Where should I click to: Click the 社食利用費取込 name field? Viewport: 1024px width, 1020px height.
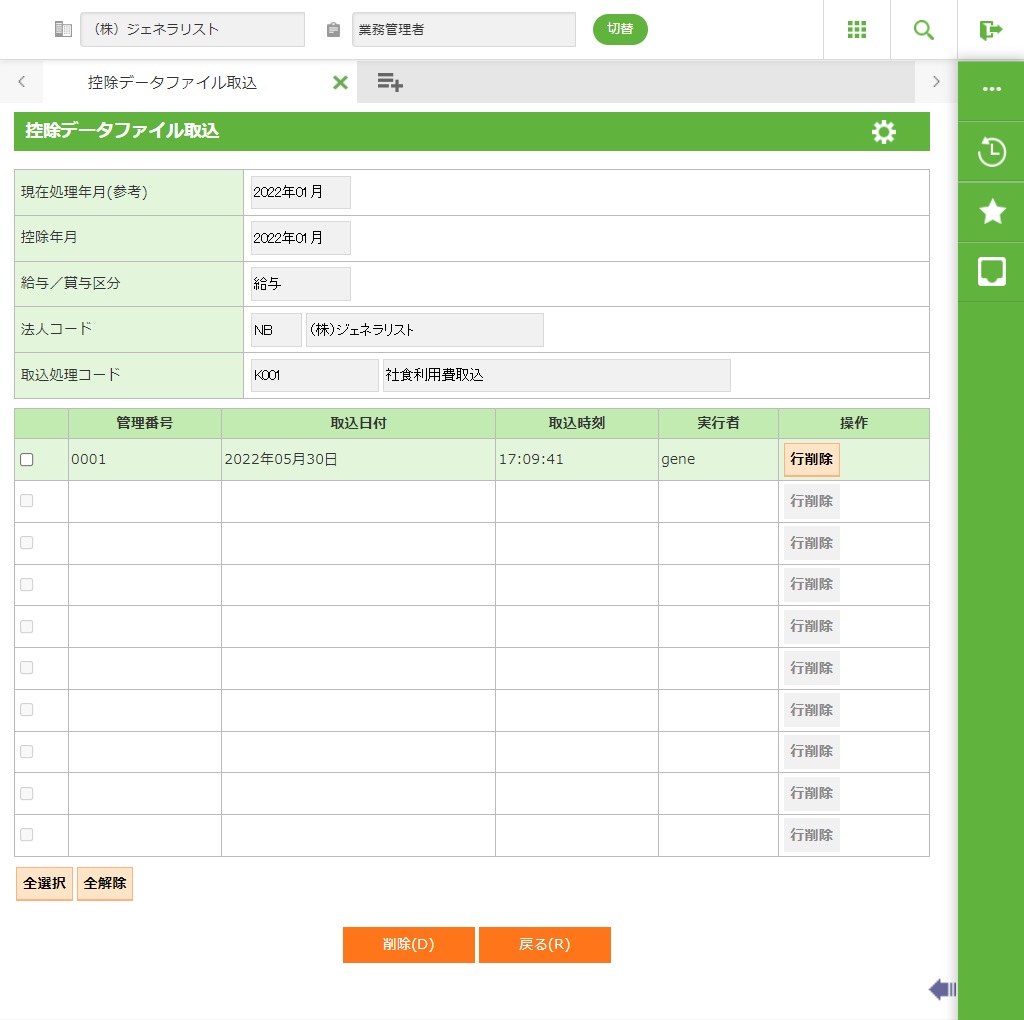(x=556, y=375)
